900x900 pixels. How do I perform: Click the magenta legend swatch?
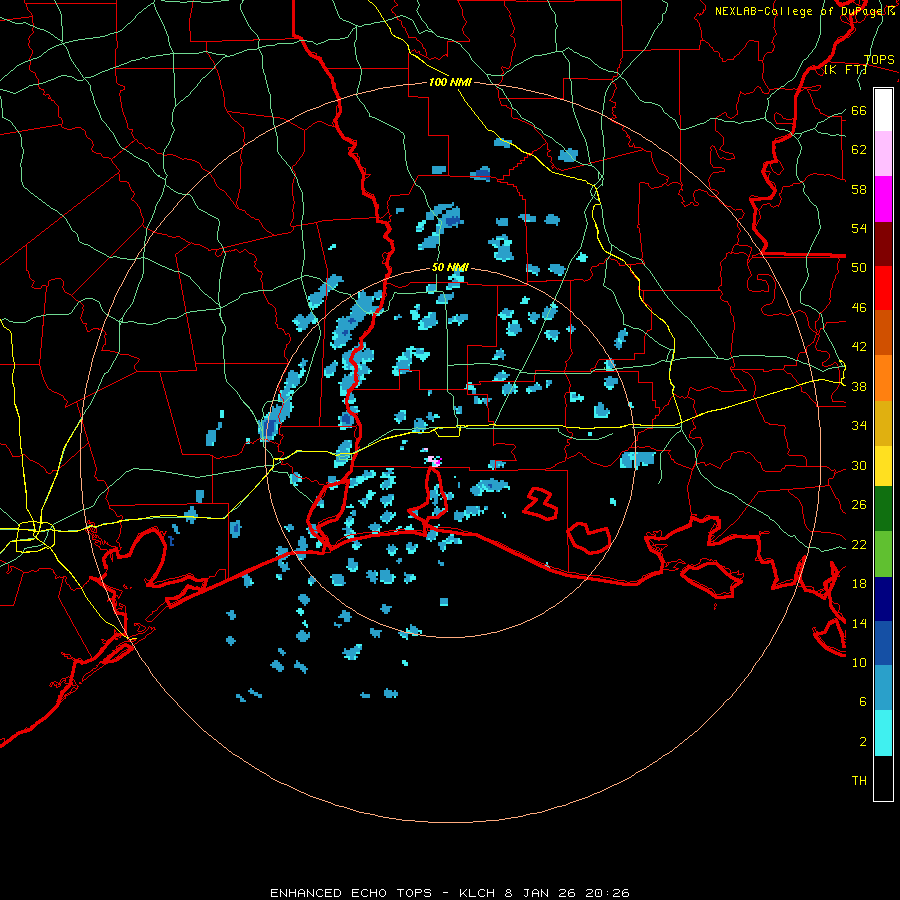(x=883, y=199)
